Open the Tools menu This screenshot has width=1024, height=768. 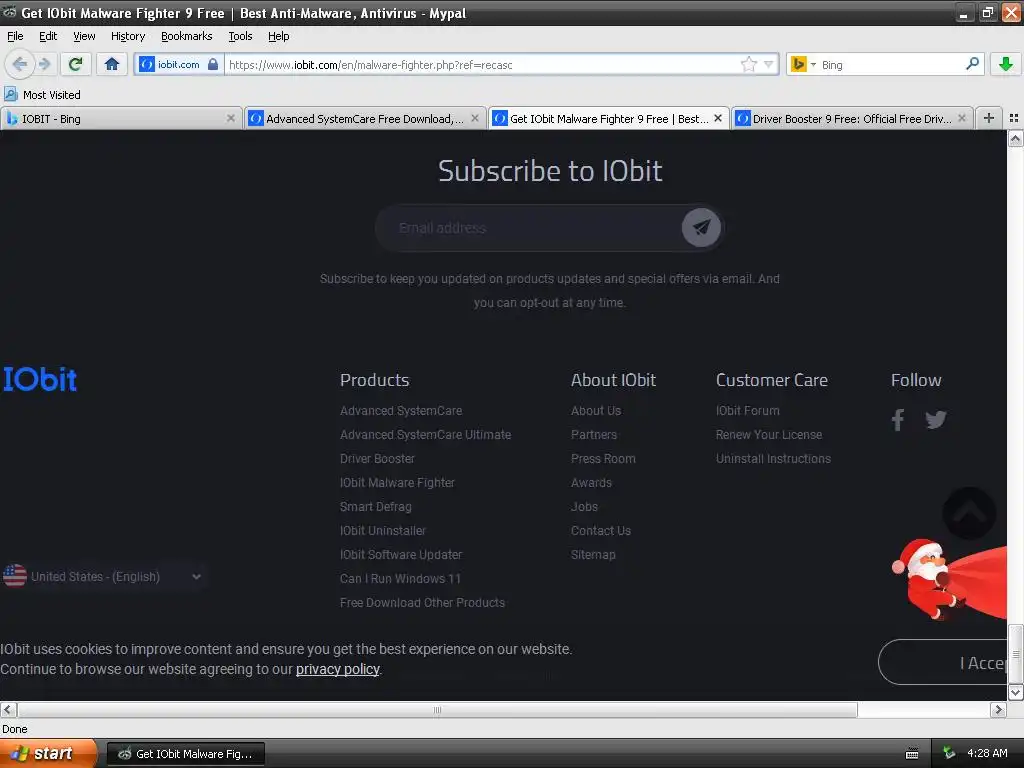(x=240, y=36)
